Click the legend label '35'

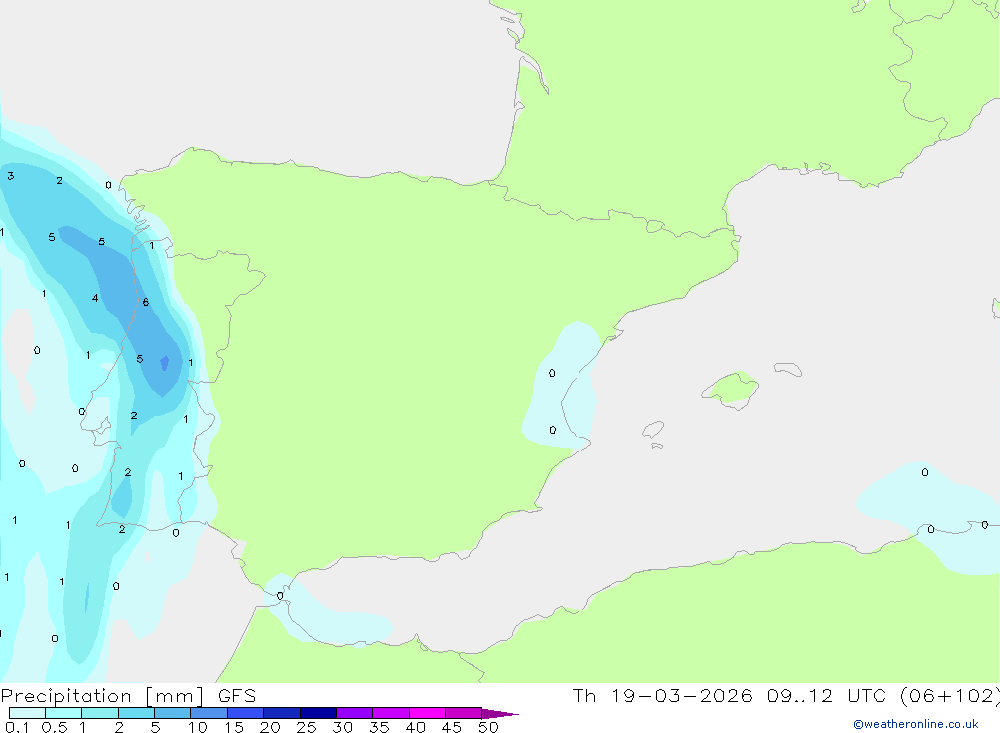[x=379, y=727]
